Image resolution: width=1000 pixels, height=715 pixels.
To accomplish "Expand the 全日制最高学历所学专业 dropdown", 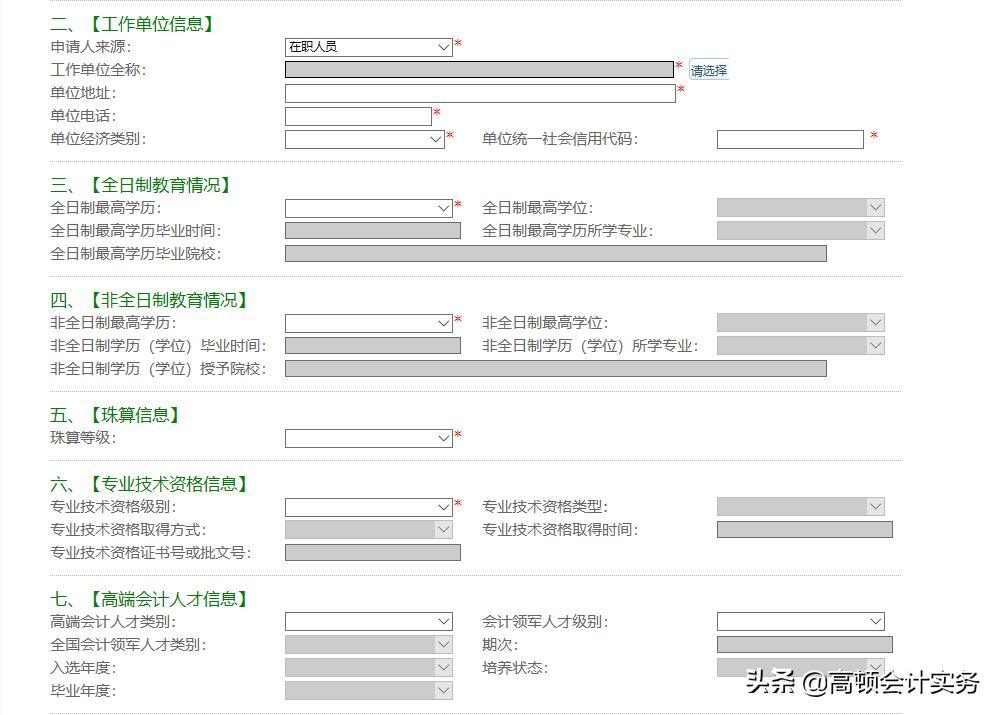I will pyautogui.click(x=800, y=230).
